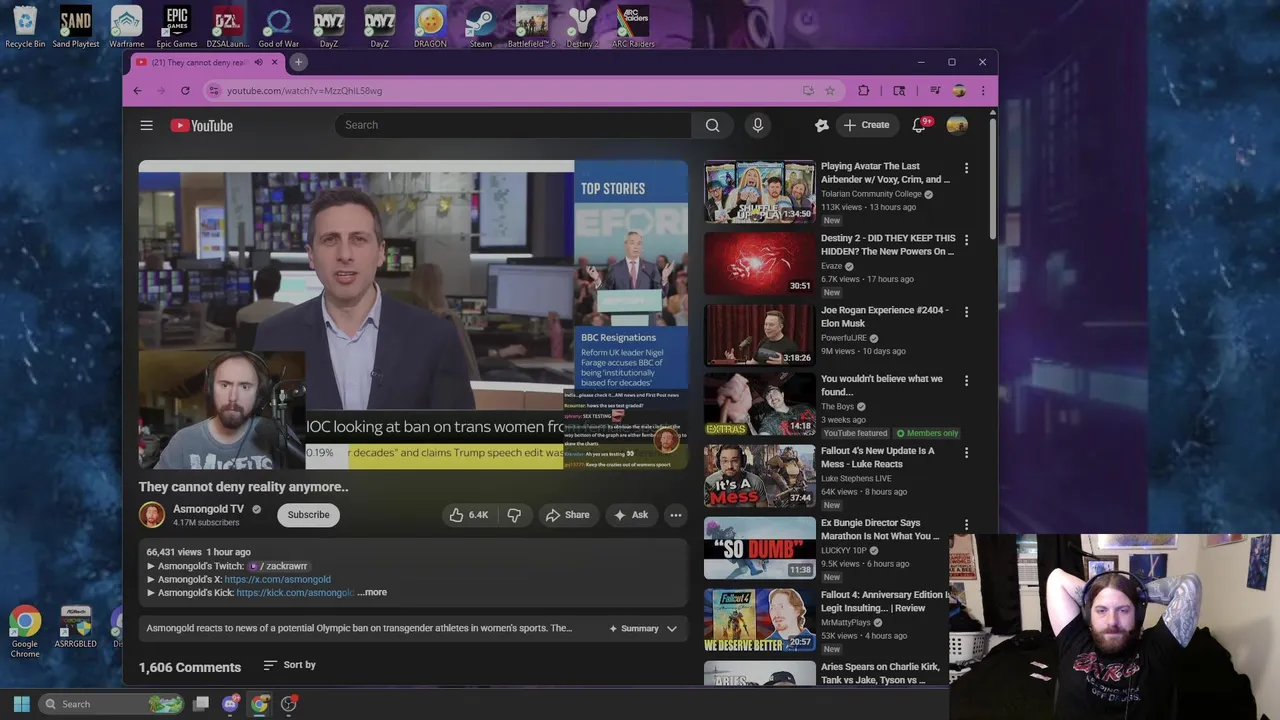Open the Recycle Bin
Screen dimensions: 1280x720
click(25, 27)
